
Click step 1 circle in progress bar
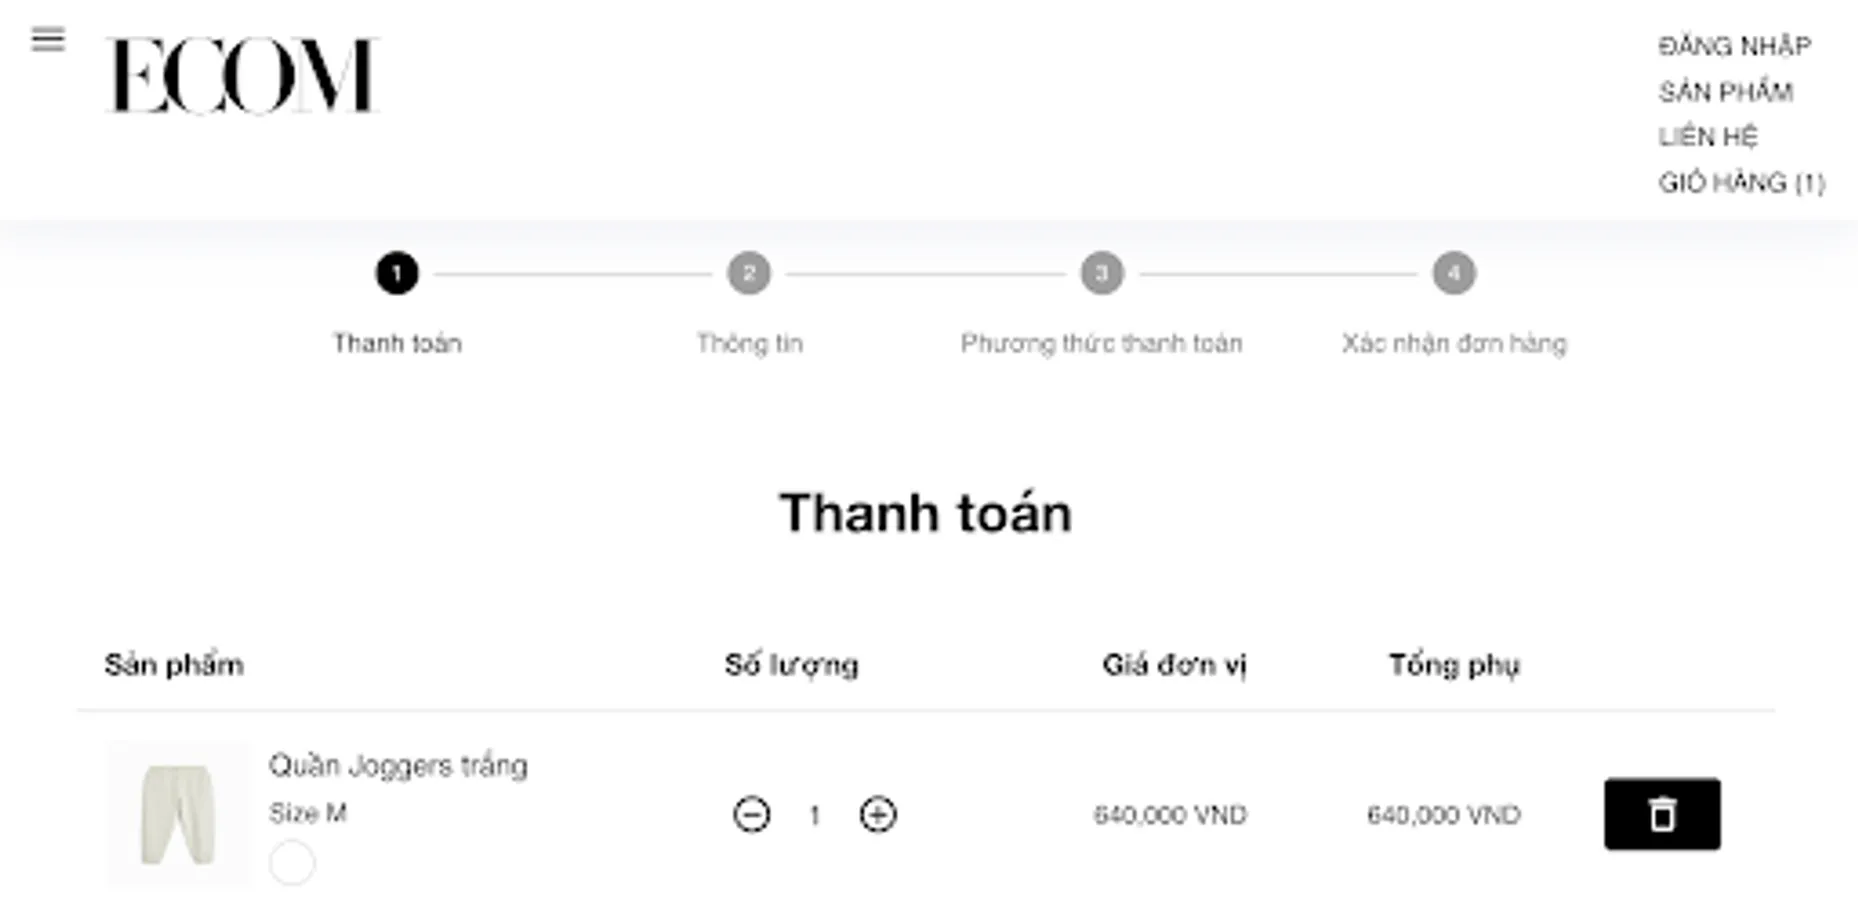pos(397,273)
